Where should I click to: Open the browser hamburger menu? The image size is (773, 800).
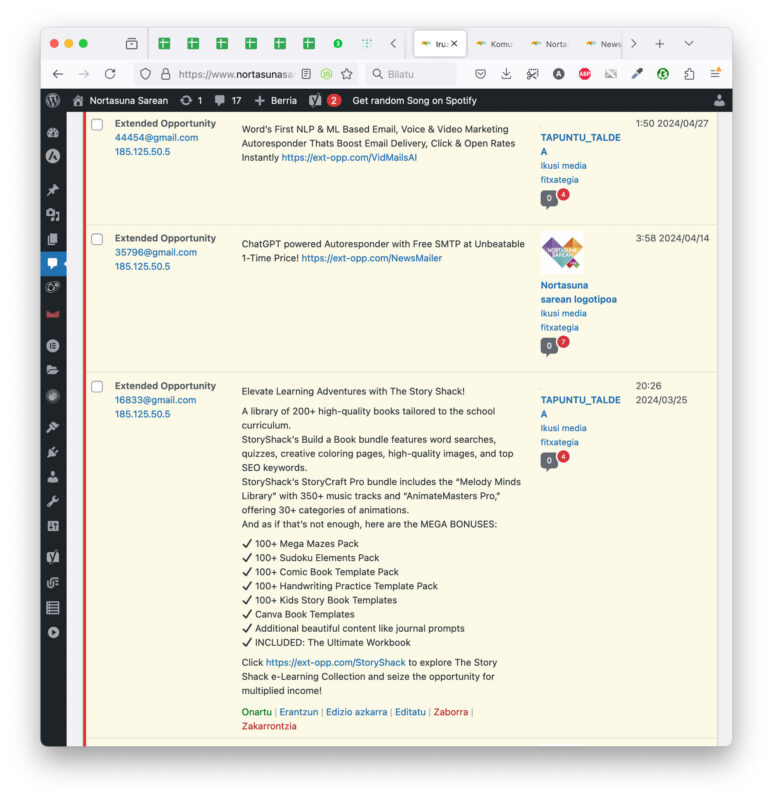(715, 74)
